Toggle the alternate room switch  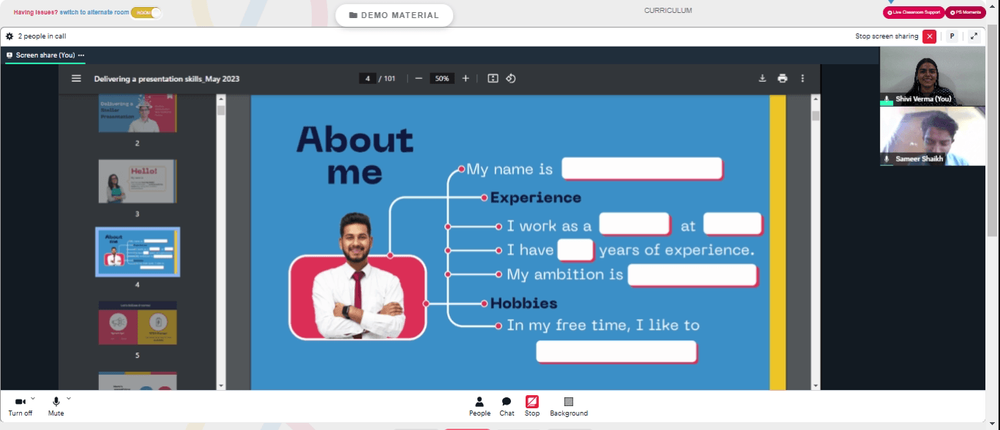click(x=146, y=12)
